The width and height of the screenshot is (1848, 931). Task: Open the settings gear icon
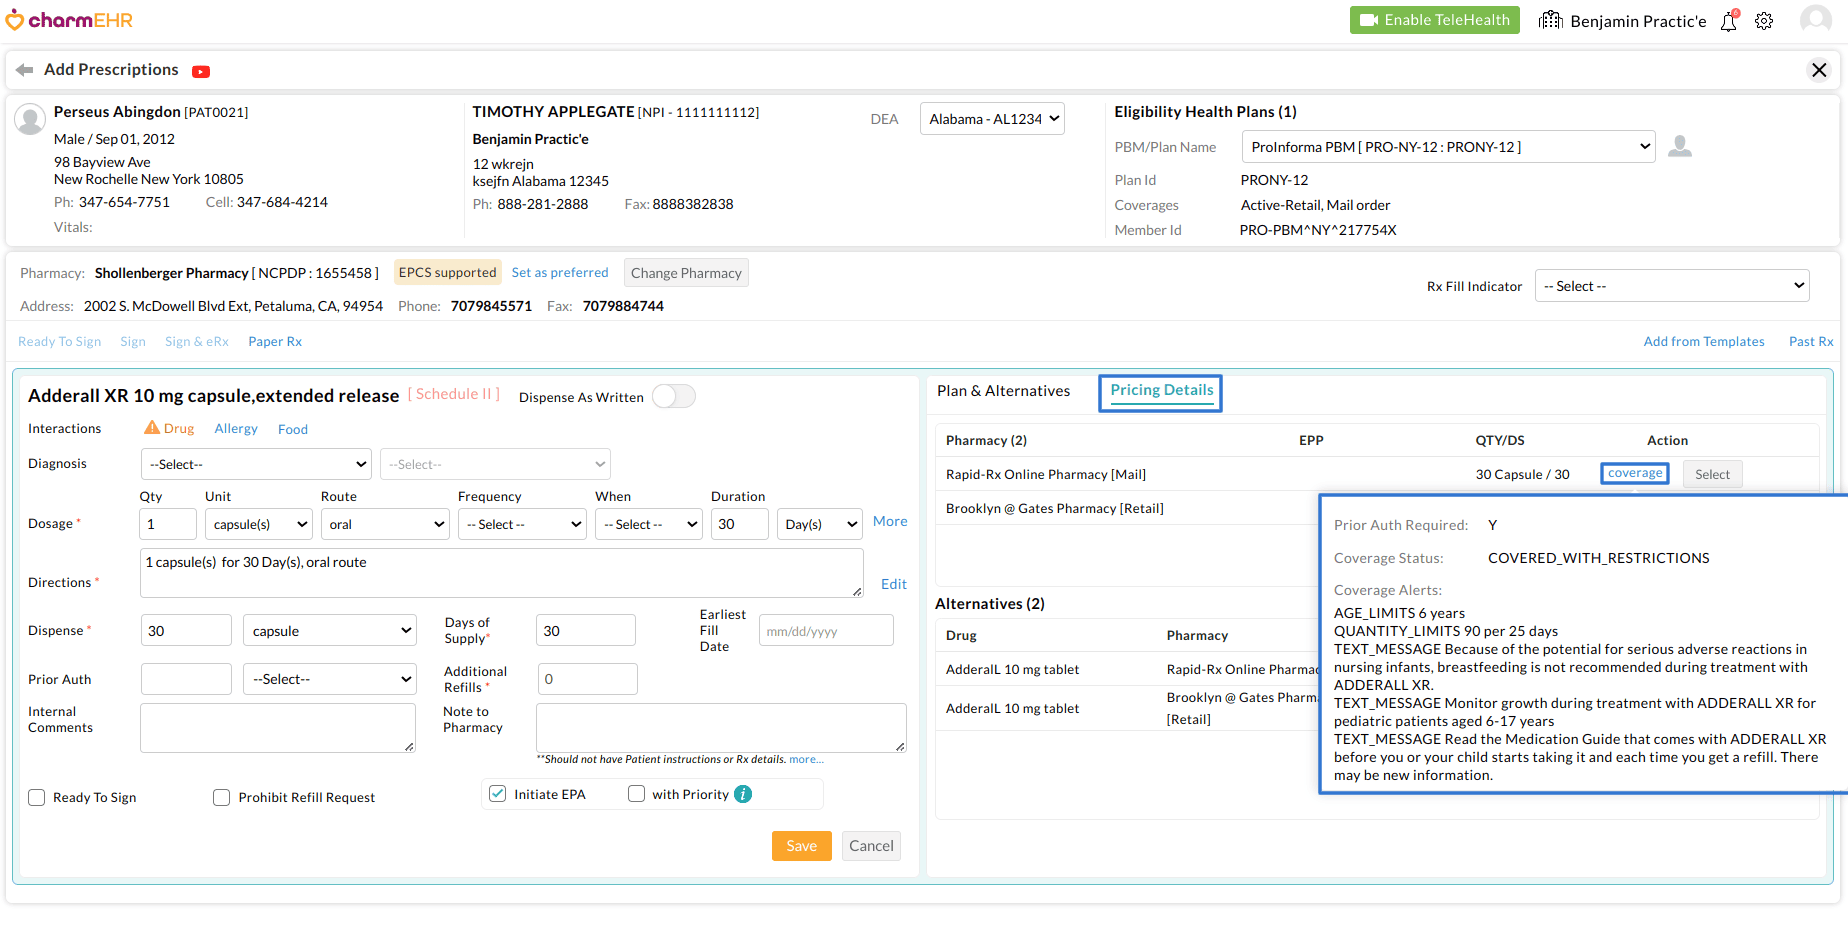point(1764,21)
